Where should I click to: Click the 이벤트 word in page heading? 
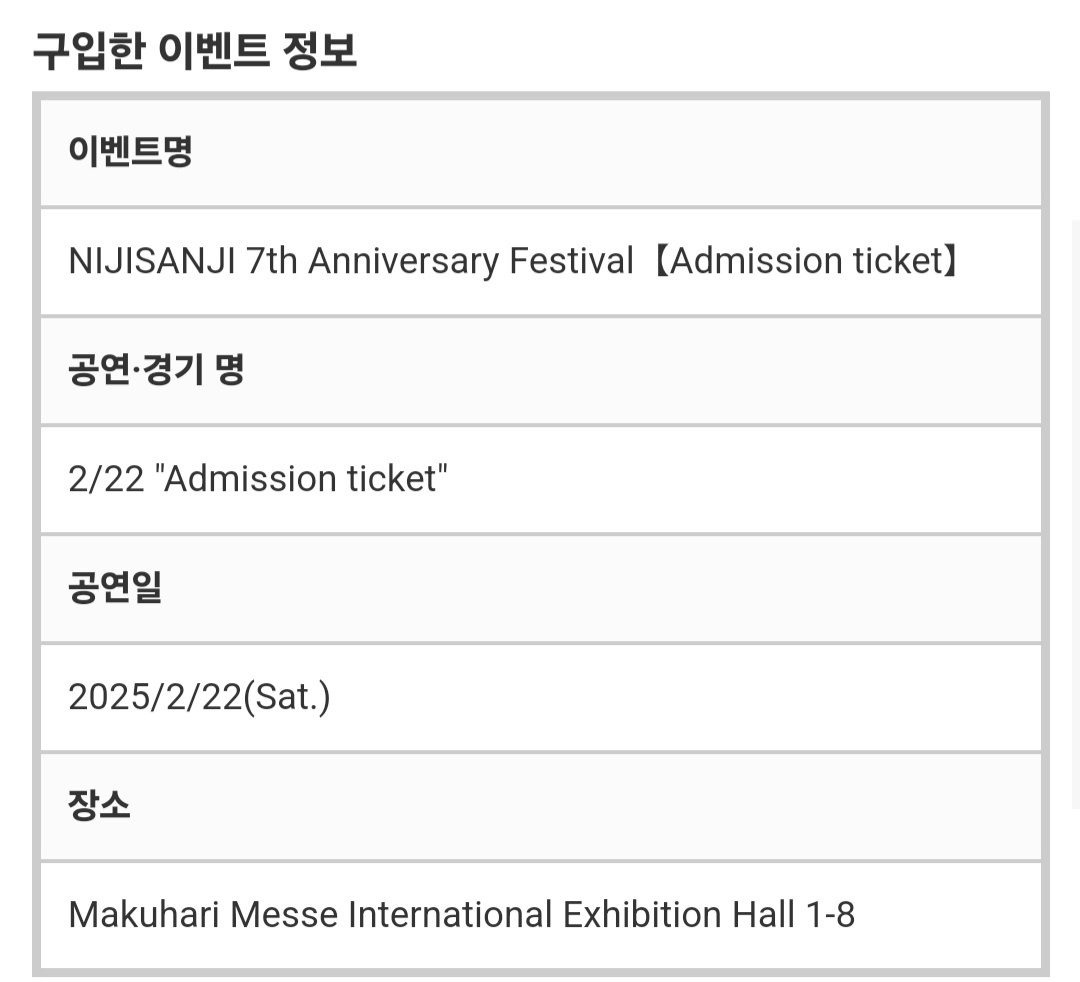214,51
